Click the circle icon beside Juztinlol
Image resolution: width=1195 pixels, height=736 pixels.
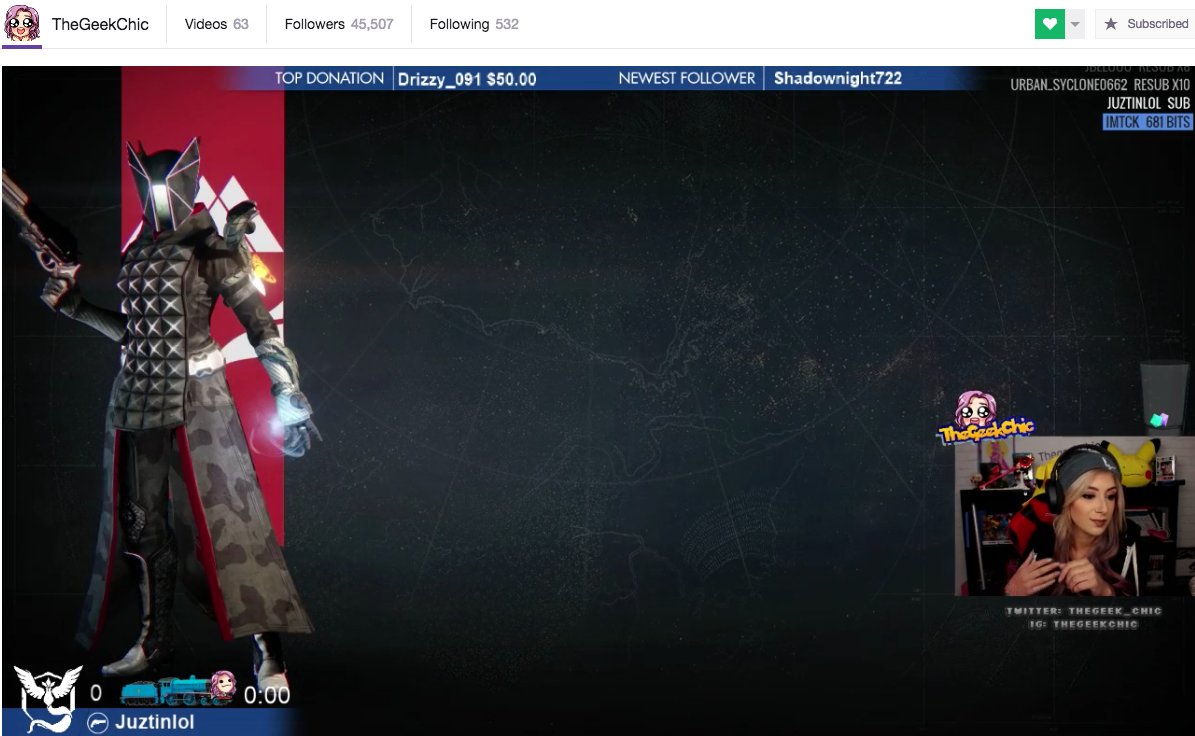pyautogui.click(x=98, y=722)
